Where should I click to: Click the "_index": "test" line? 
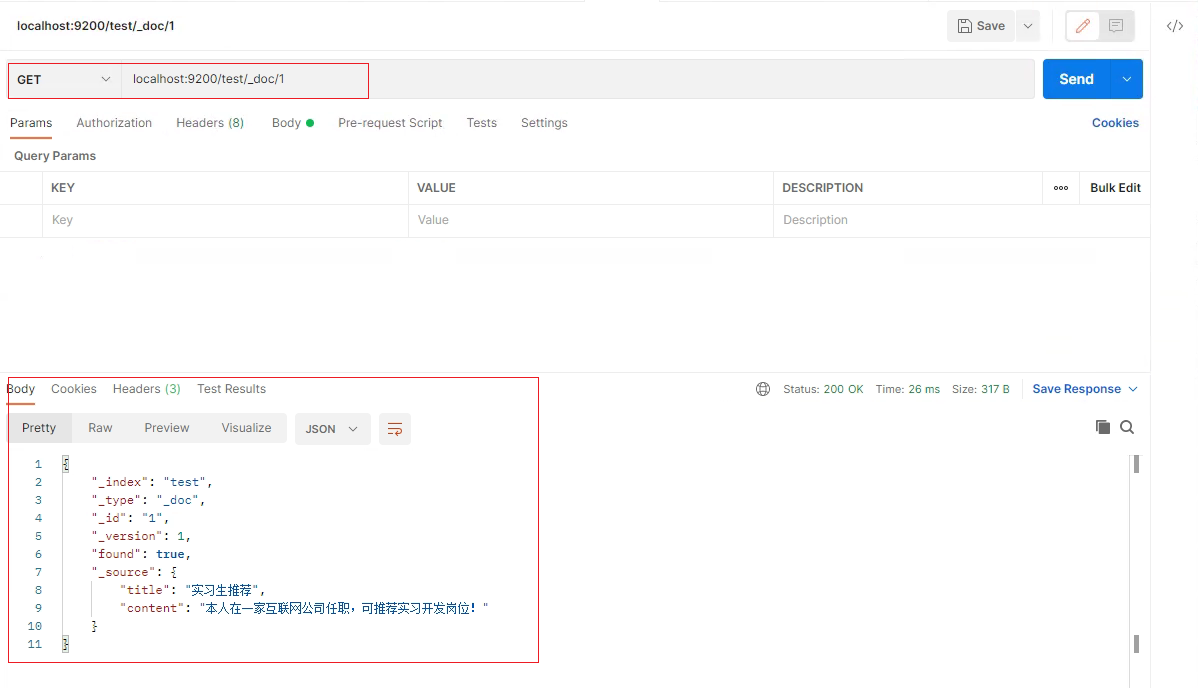tap(151, 482)
